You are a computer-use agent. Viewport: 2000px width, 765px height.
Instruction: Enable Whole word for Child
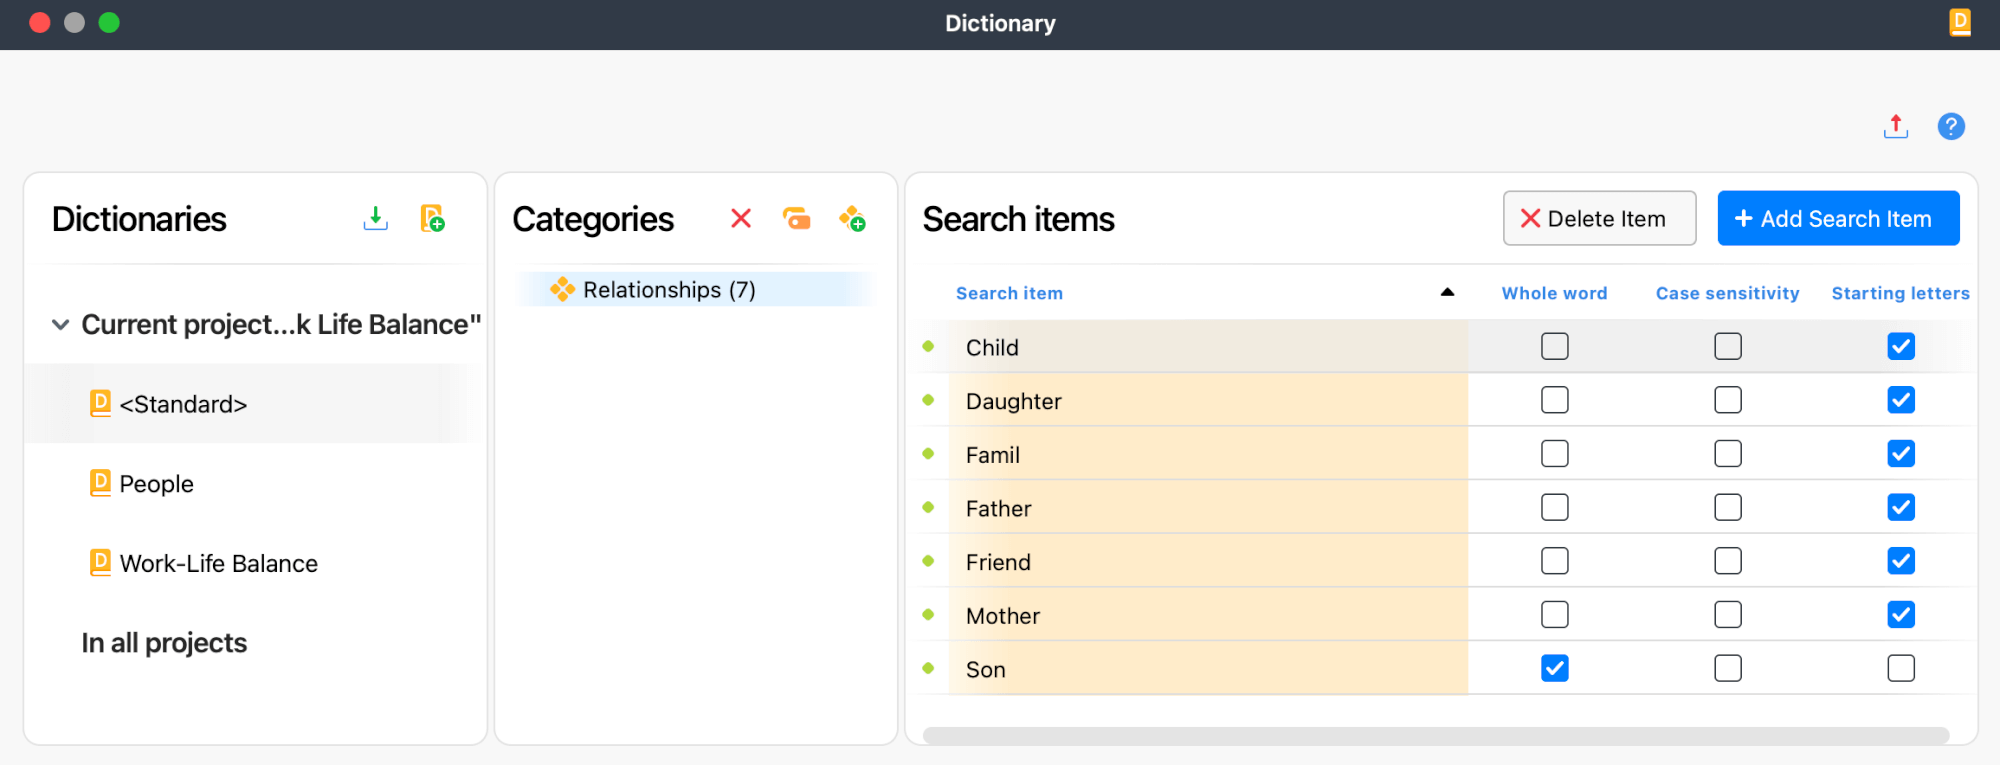pyautogui.click(x=1555, y=346)
